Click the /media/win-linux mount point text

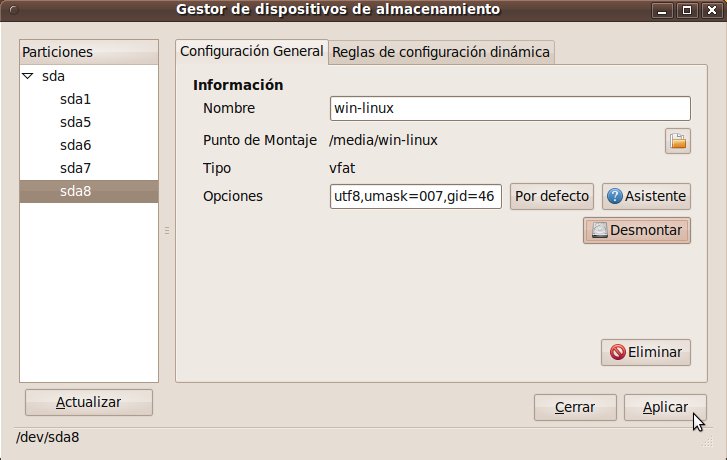tap(383, 141)
